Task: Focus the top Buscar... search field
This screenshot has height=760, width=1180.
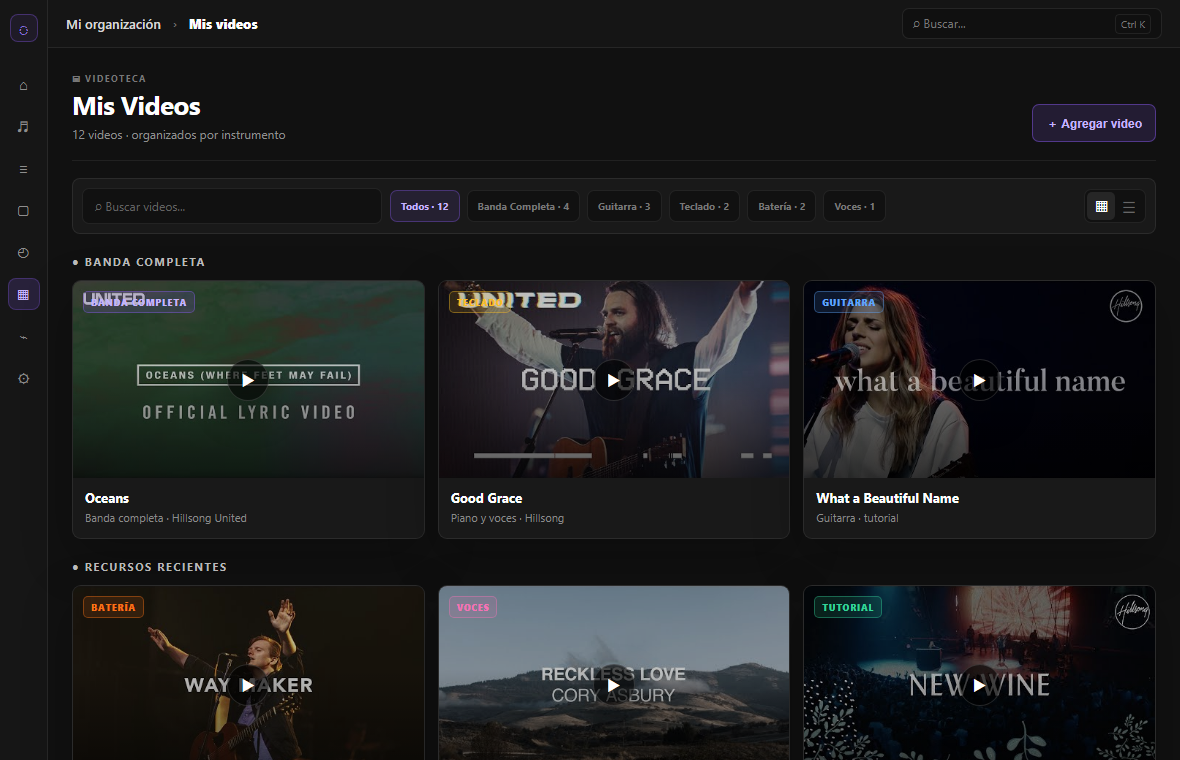Action: [1031, 24]
